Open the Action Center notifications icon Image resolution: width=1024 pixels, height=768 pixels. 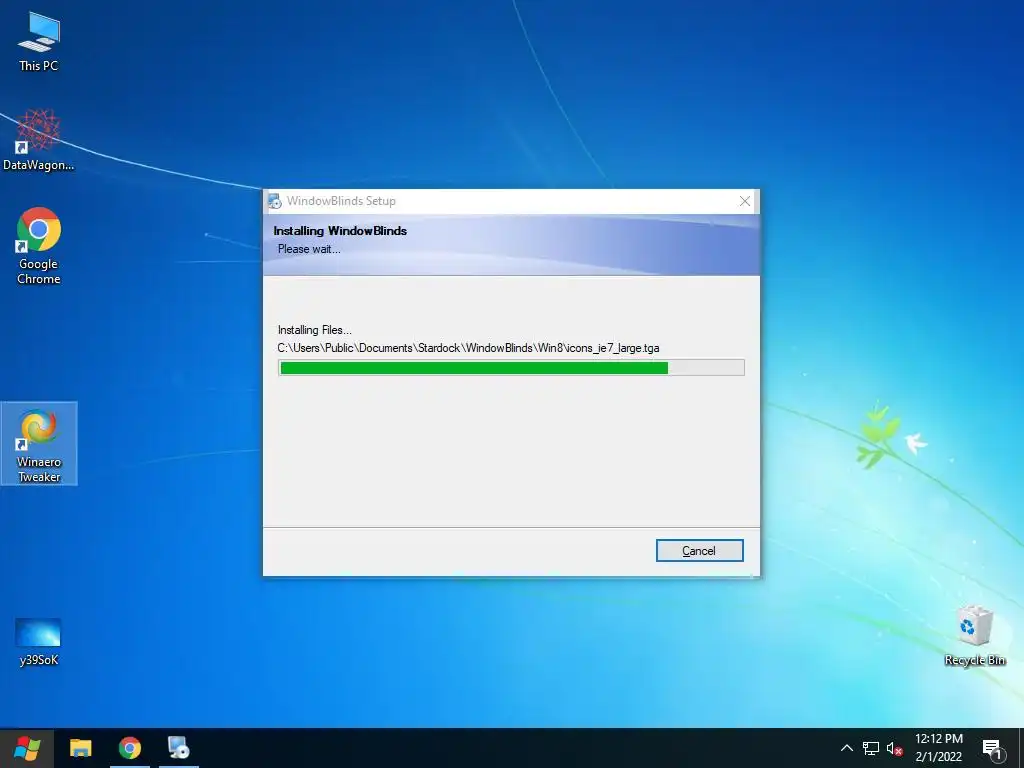[x=993, y=749]
